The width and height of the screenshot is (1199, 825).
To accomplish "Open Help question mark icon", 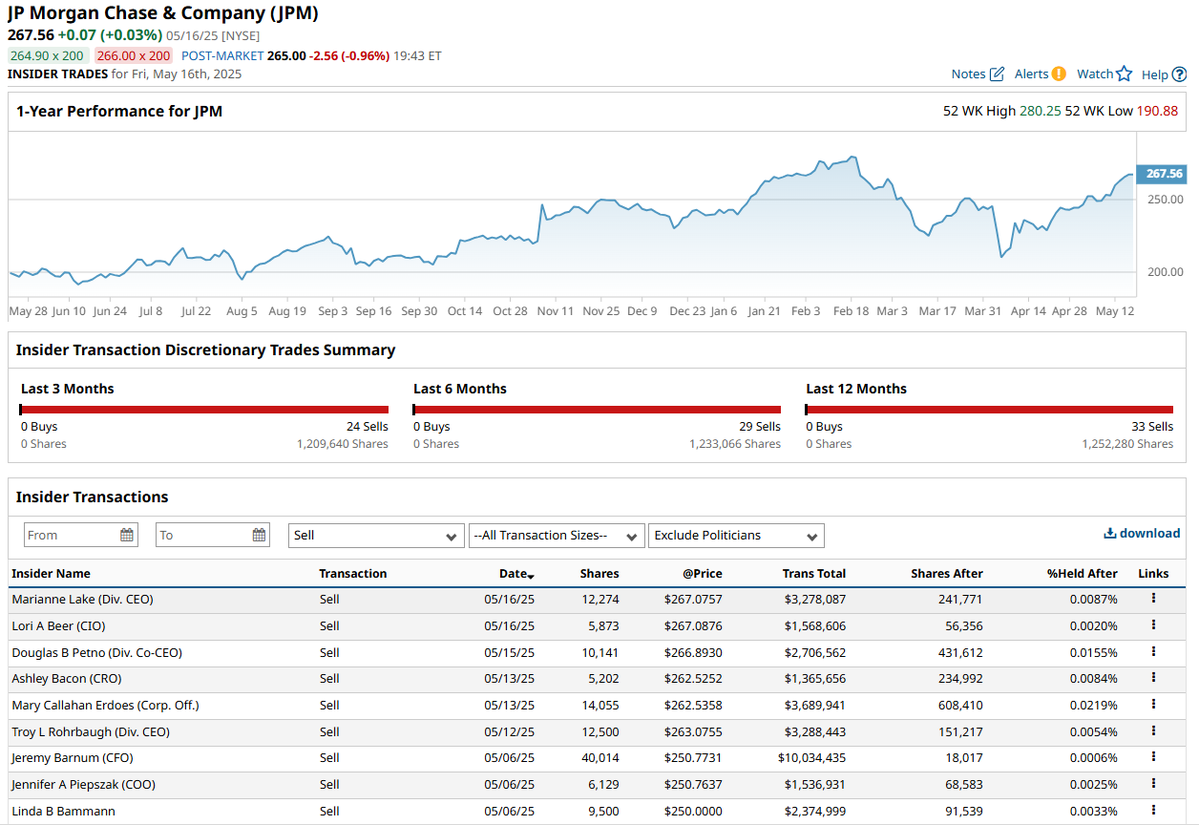I will tap(1179, 74).
